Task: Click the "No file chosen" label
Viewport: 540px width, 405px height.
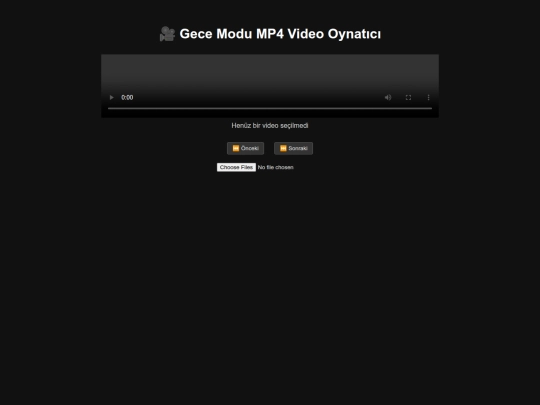Action: click(x=276, y=167)
